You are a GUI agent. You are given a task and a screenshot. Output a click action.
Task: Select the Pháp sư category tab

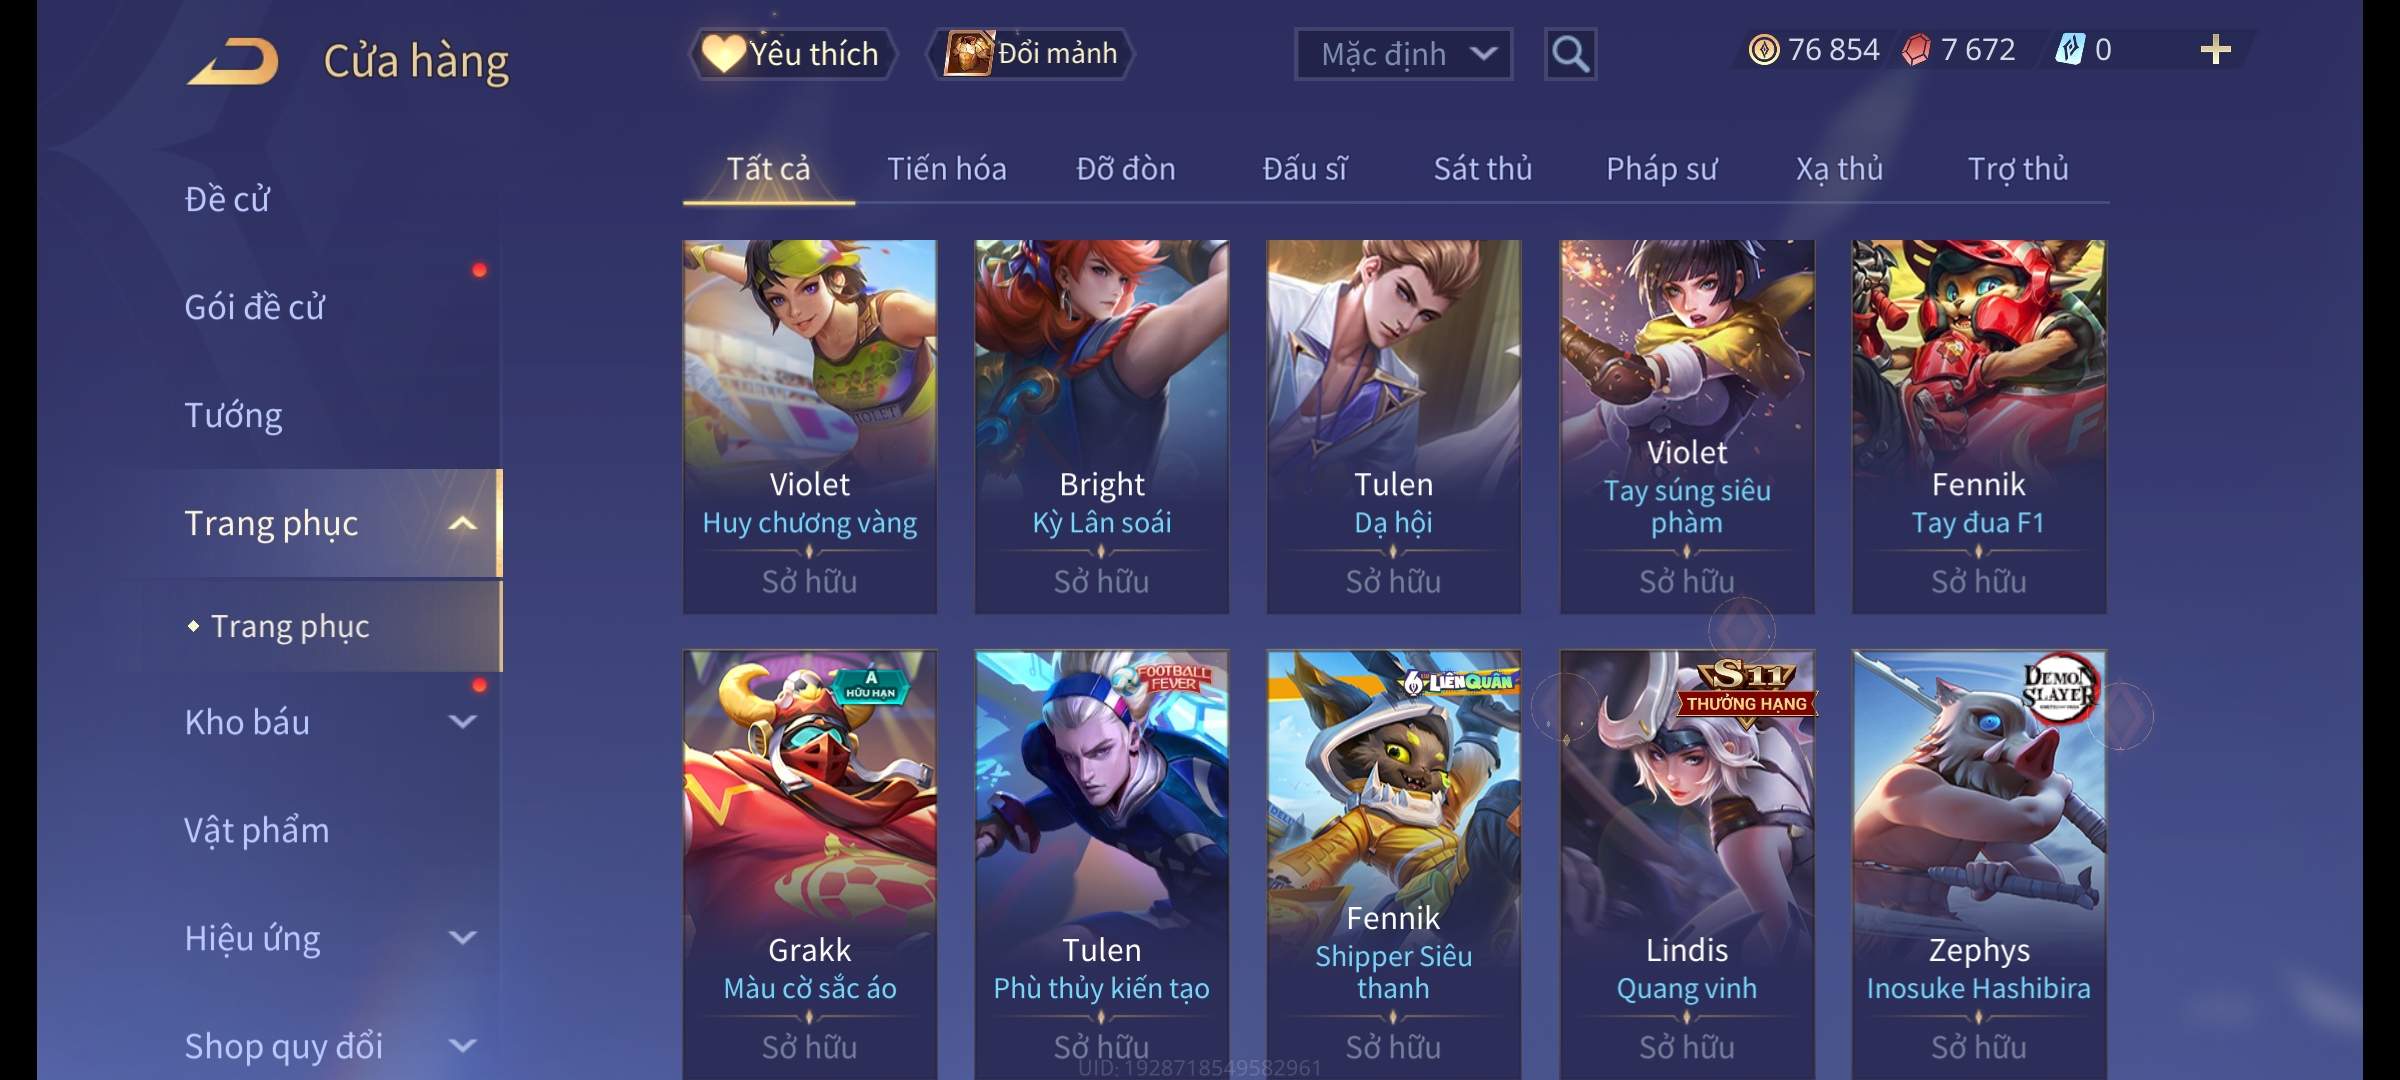[x=1661, y=169]
